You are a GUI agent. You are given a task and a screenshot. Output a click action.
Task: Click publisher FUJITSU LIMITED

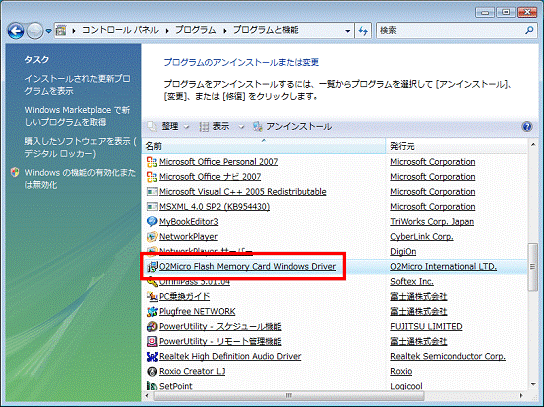coord(426,326)
